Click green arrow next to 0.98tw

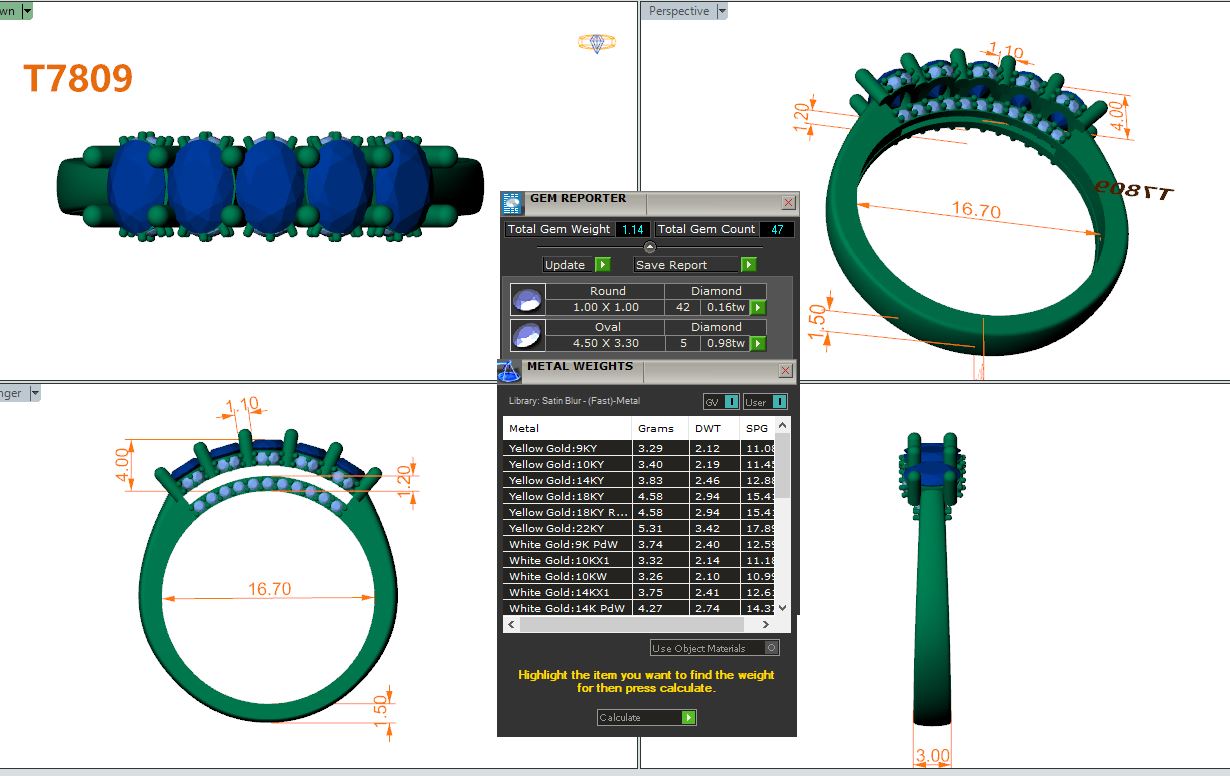(x=758, y=344)
